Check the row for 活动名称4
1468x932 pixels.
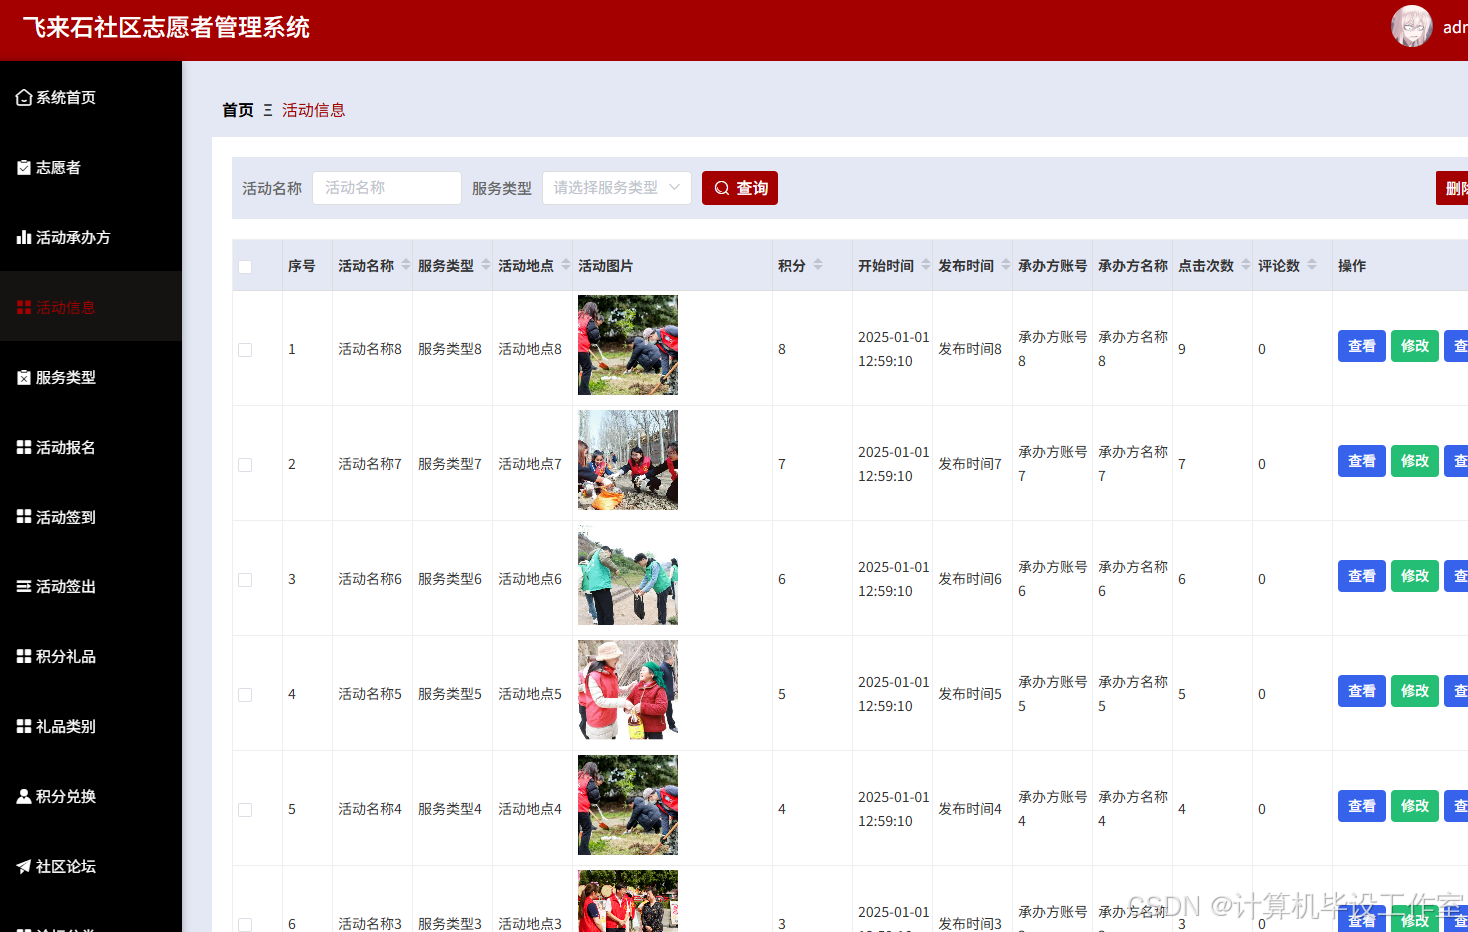pos(245,810)
